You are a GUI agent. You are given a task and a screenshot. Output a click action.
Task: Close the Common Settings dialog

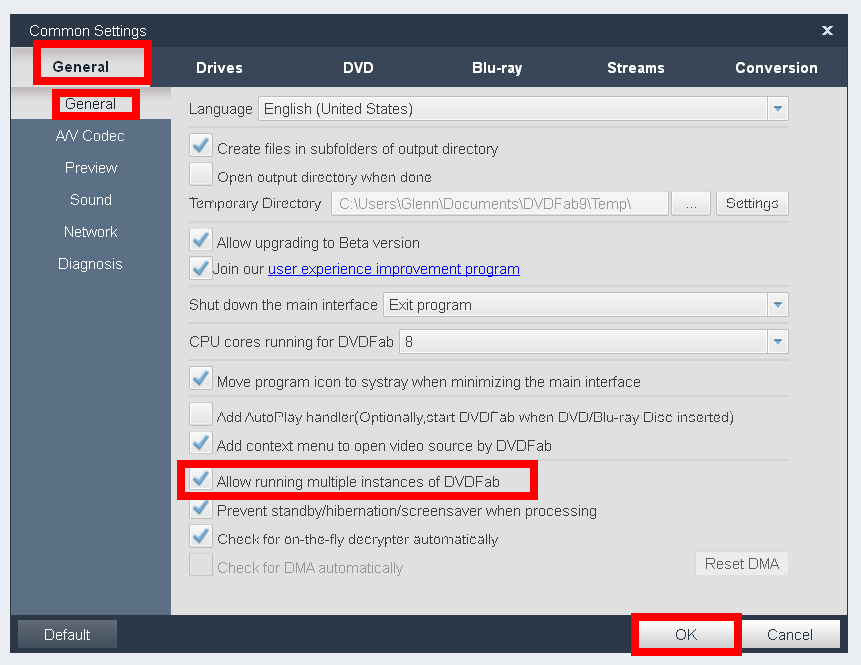(x=827, y=30)
